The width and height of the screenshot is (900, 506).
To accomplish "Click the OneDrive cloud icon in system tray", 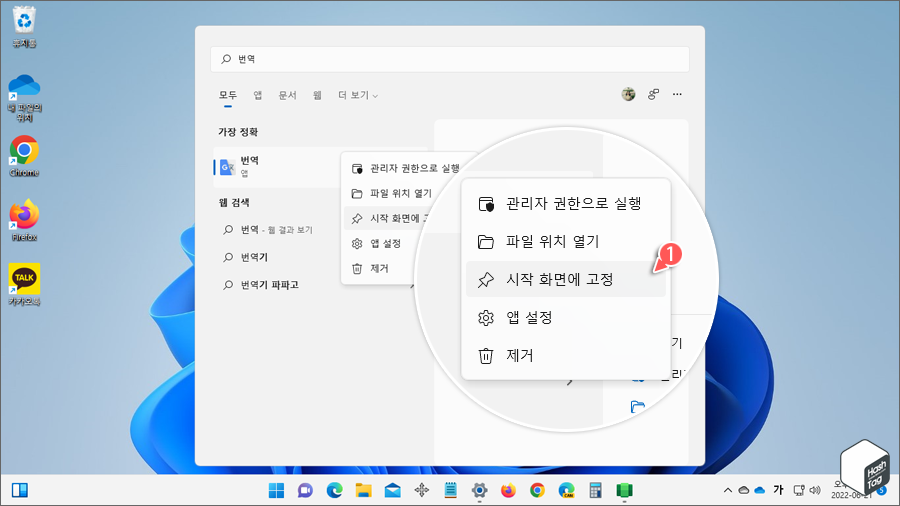I will click(x=760, y=491).
